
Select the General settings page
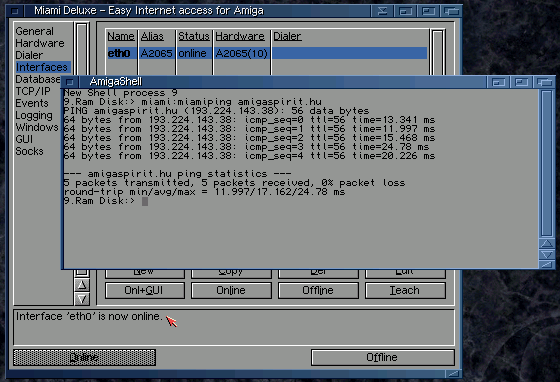point(35,31)
